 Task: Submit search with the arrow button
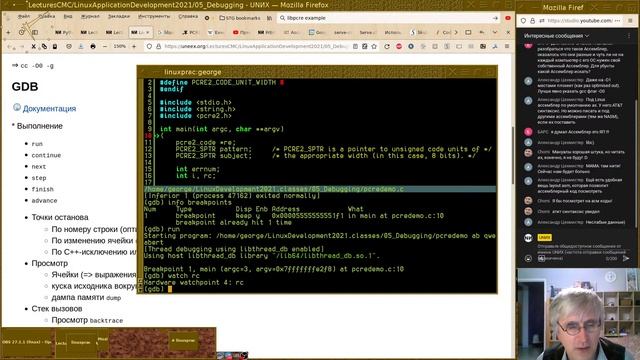[x=495, y=18]
